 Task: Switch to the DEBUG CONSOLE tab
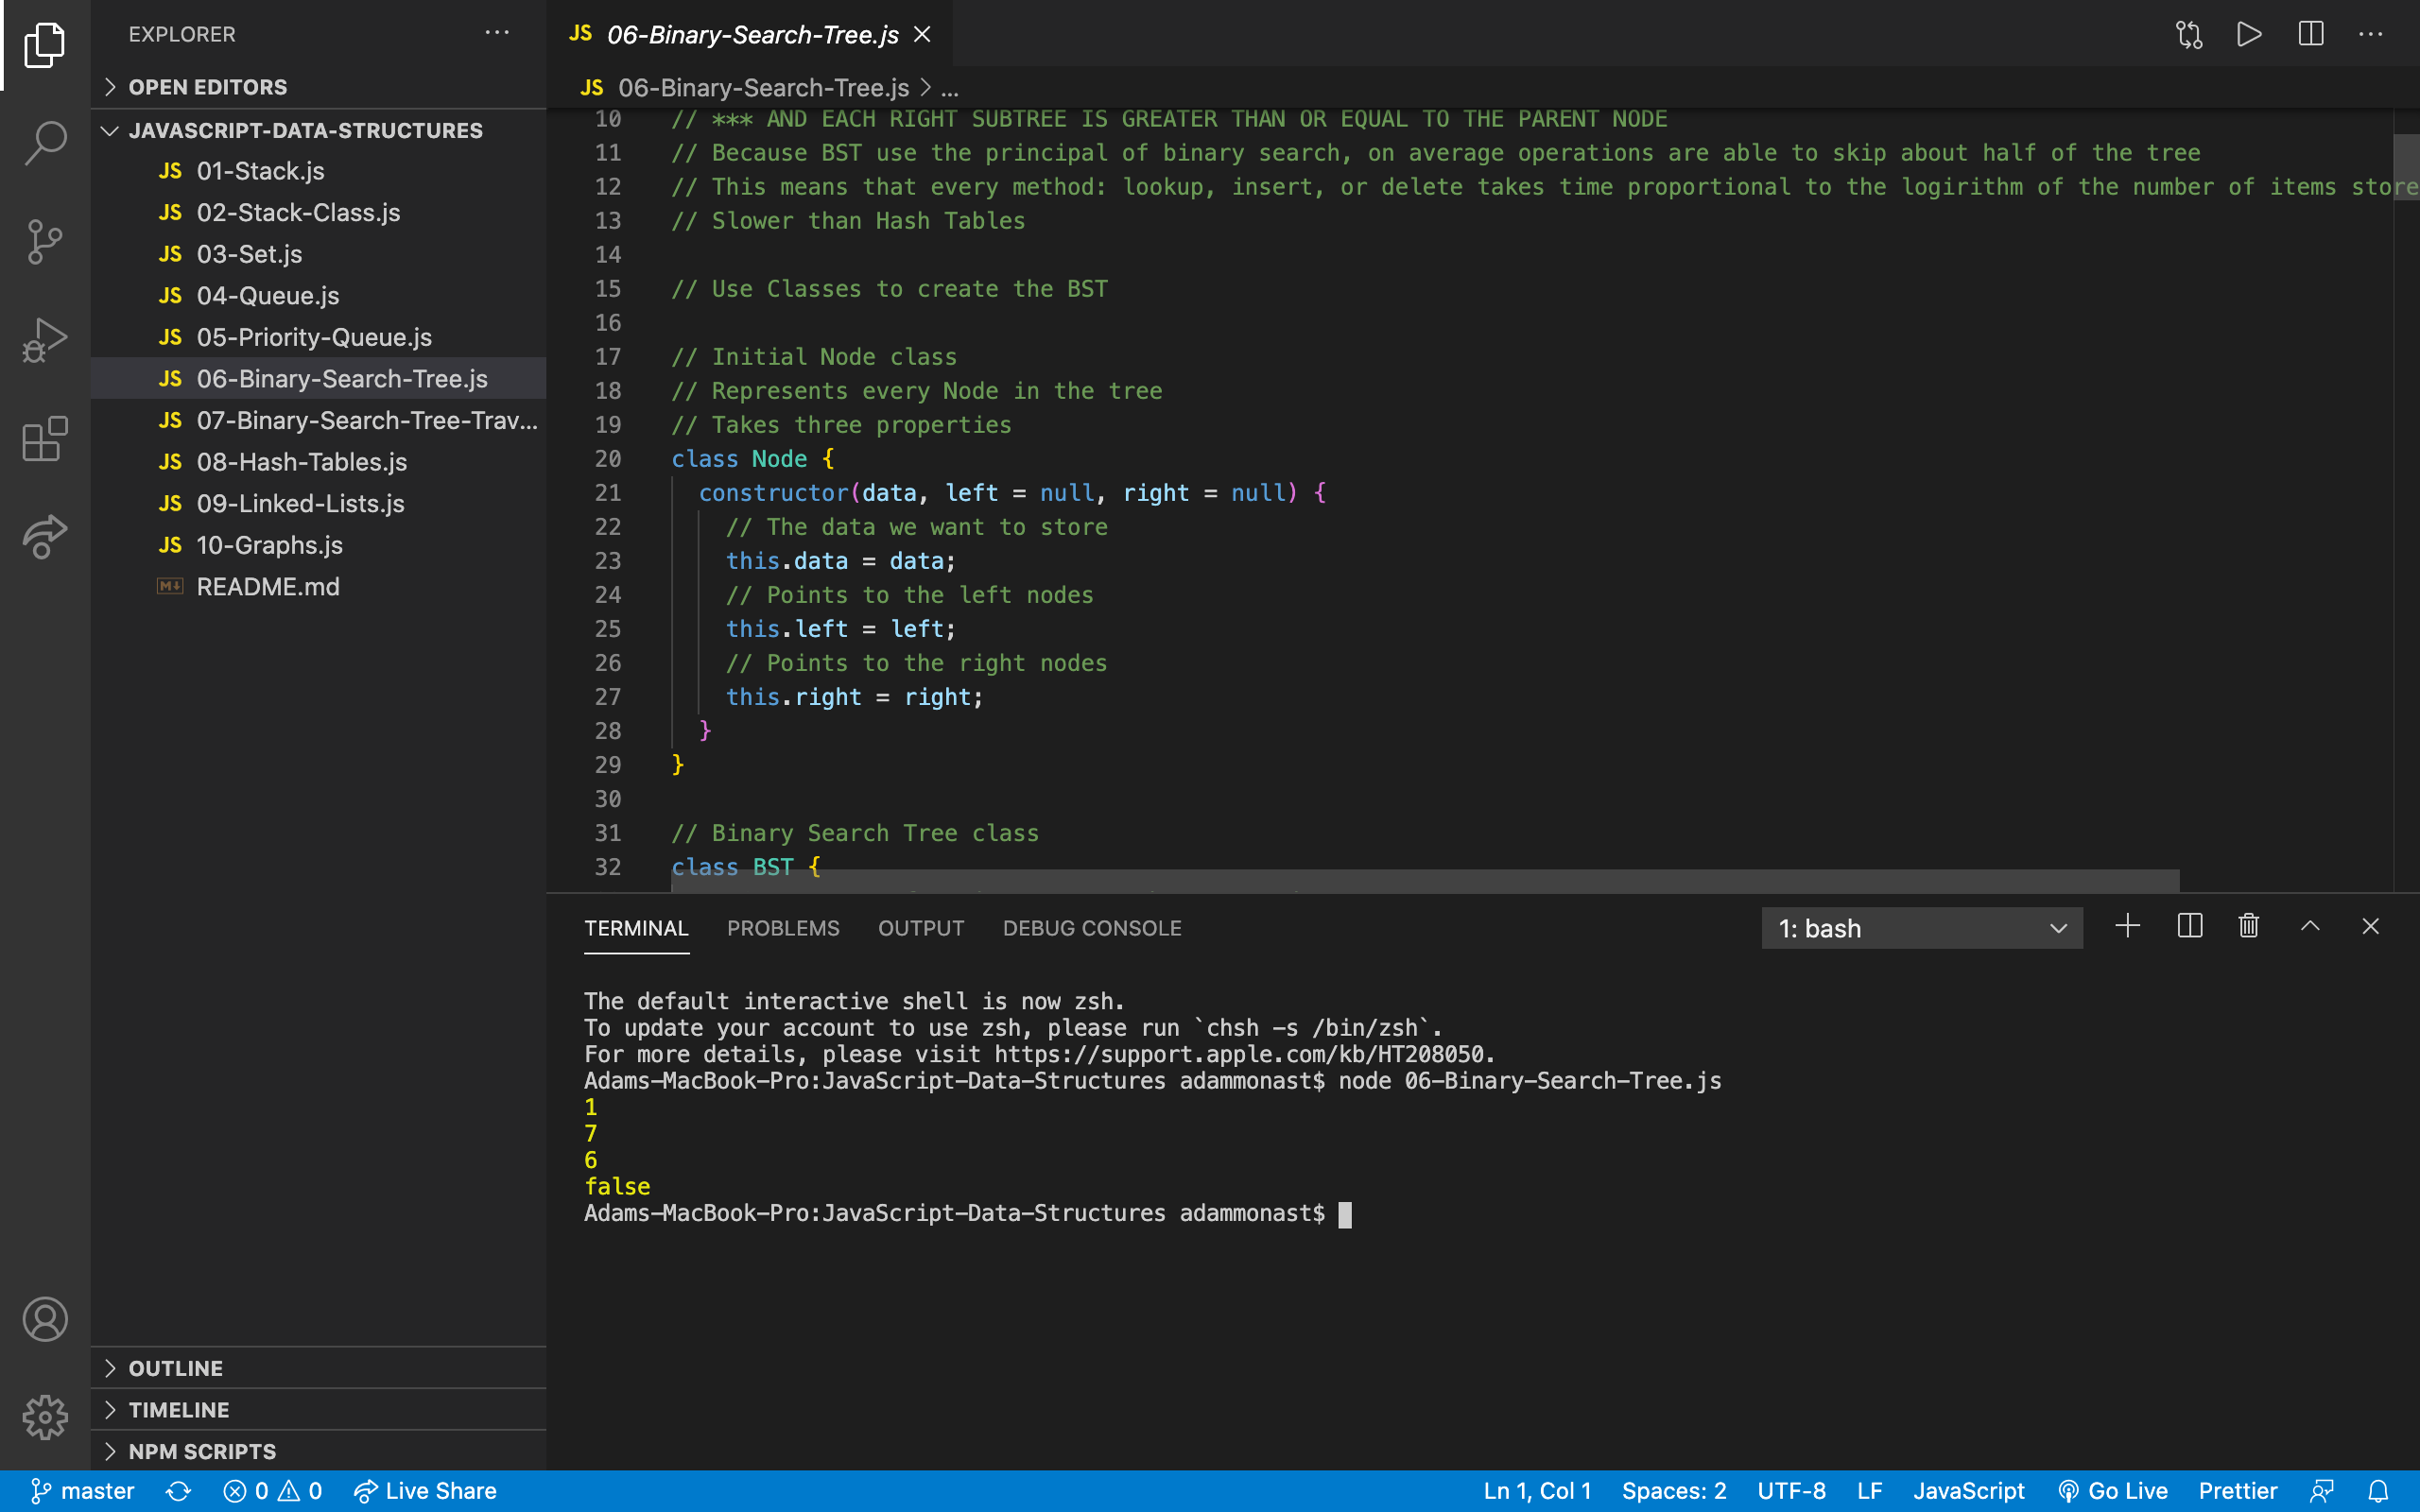click(x=1091, y=928)
